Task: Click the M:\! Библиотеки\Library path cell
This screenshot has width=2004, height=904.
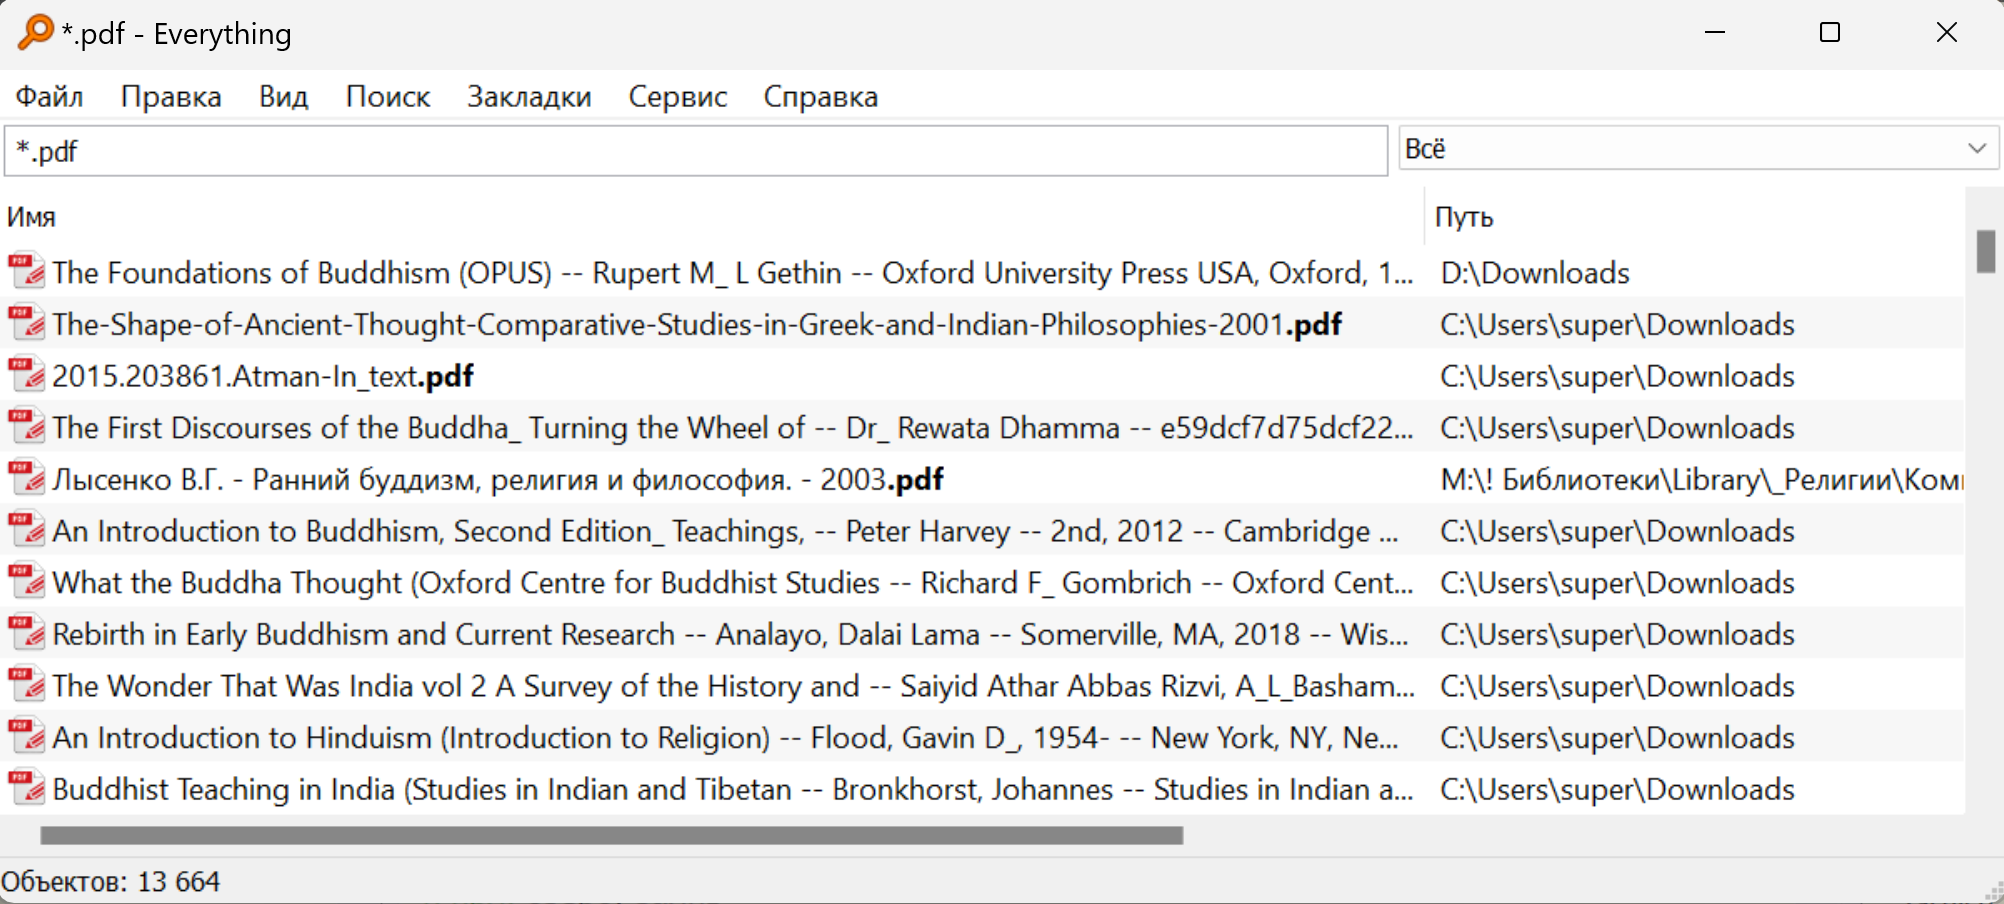Action: pos(1702,480)
